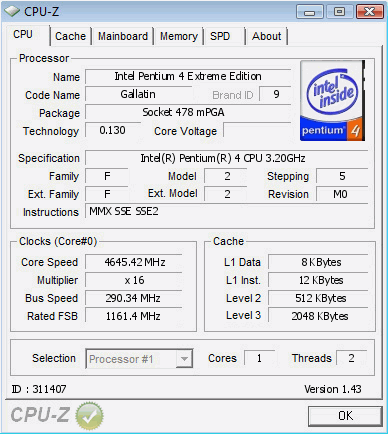The width and height of the screenshot is (388, 434).
Task: Click the Name field showing Pentium 4 Extreme Edition
Action: 188,76
